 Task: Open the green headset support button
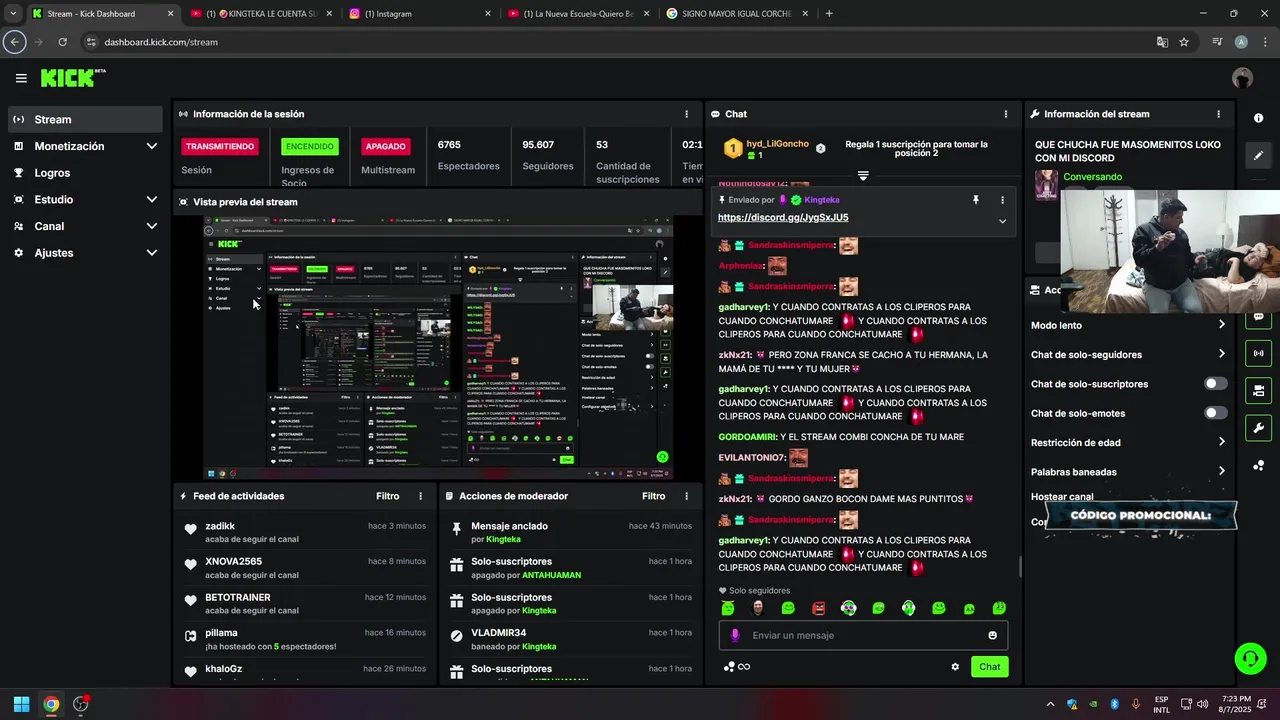pos(1250,658)
